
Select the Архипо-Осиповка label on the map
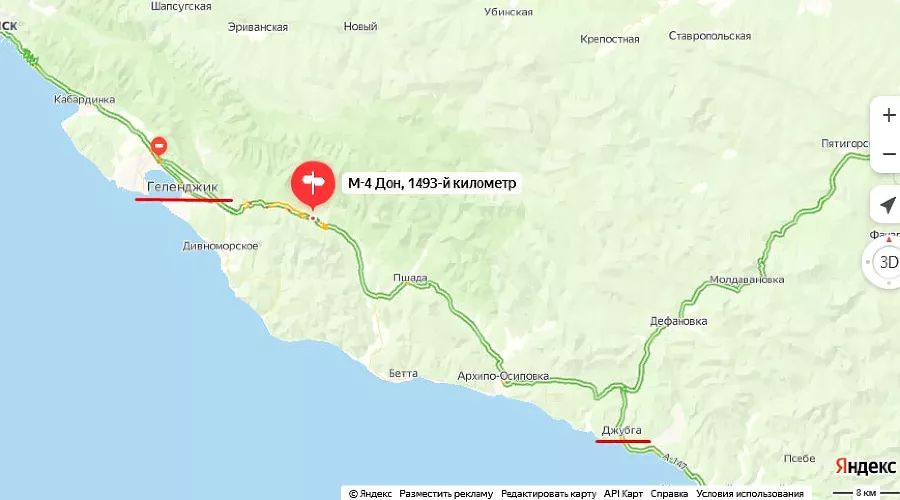[503, 377]
